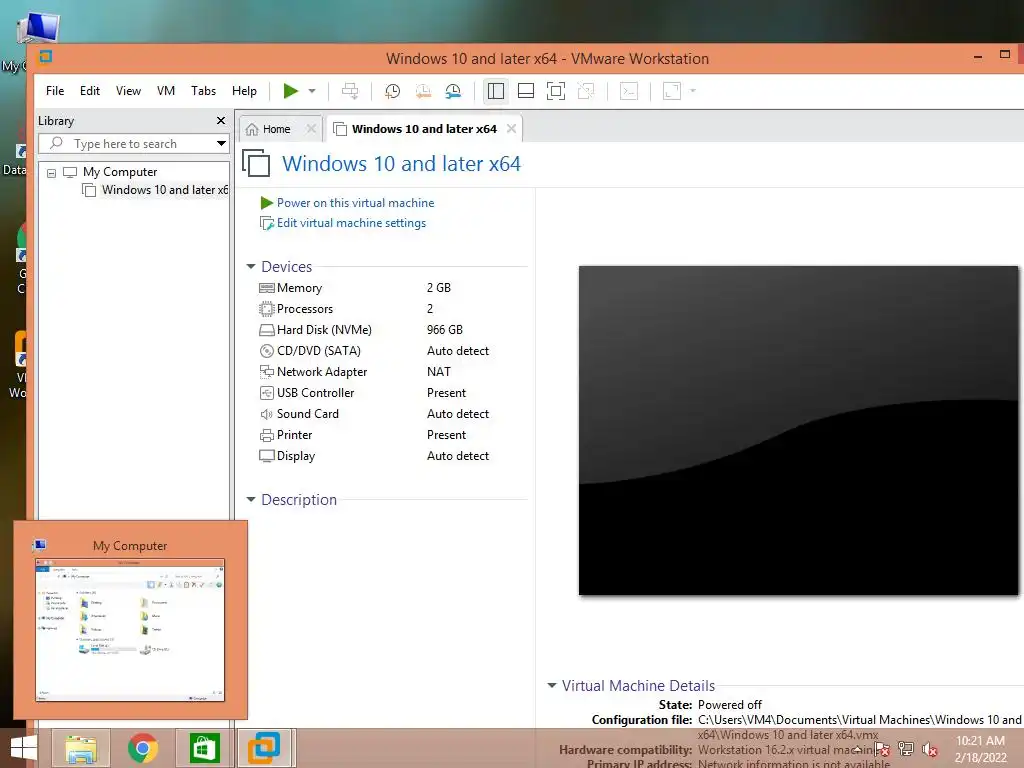The image size is (1024, 768).
Task: Select the Display device
Action: pos(296,456)
